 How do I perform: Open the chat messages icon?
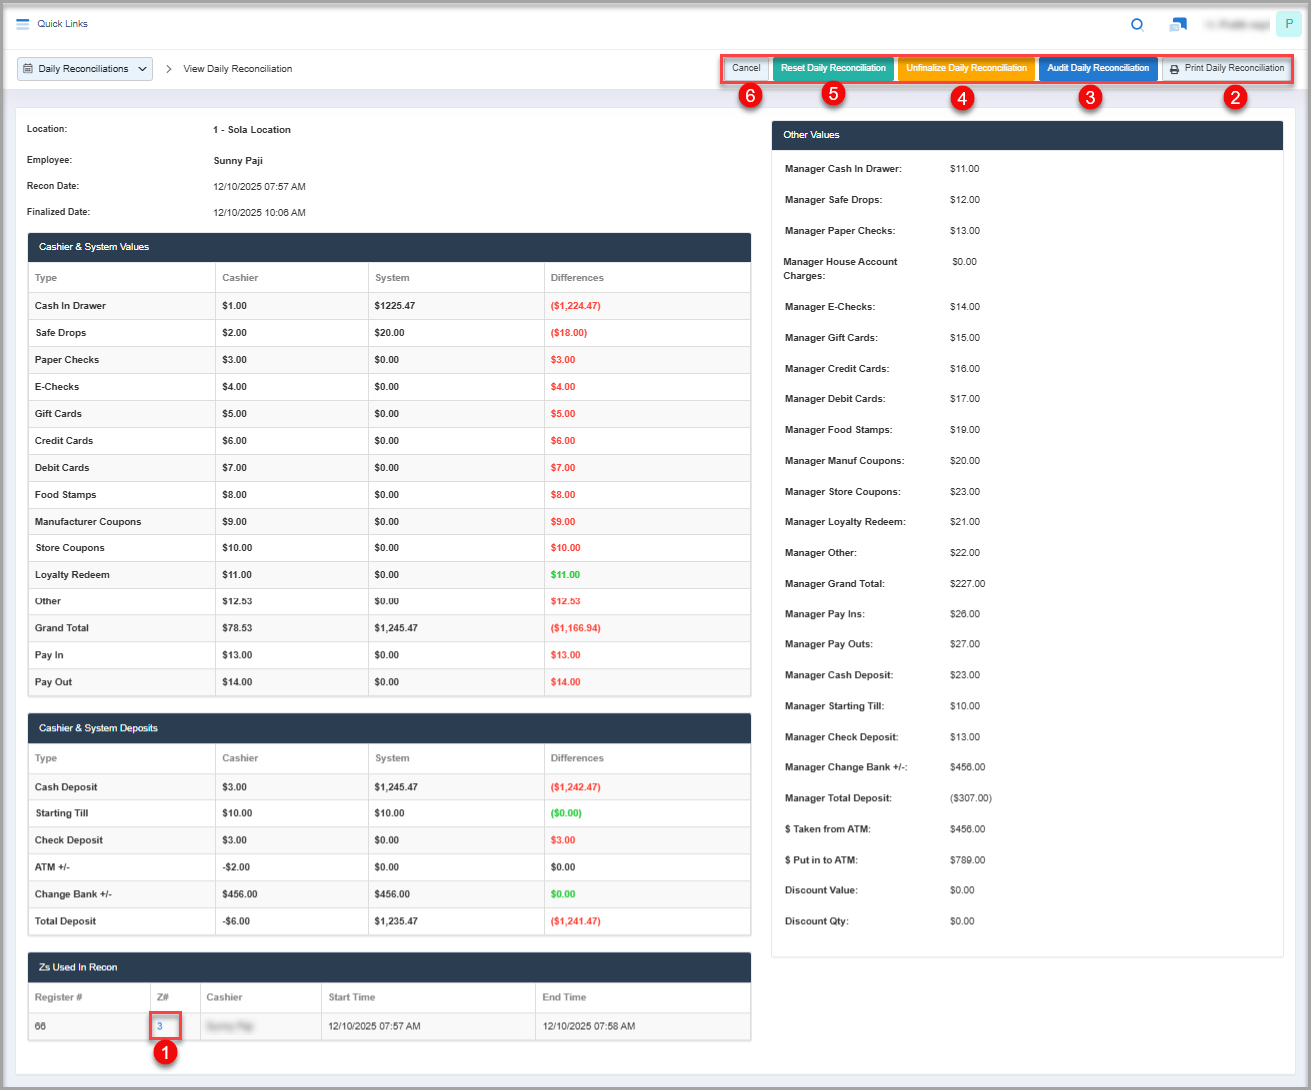pos(1178,25)
